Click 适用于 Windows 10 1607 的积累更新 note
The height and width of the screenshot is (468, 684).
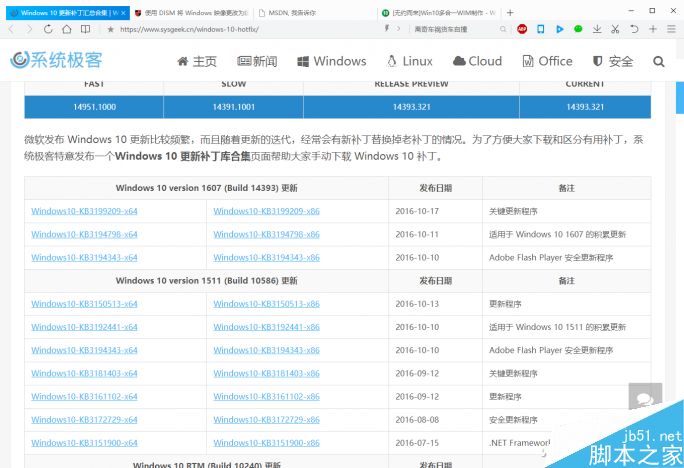[557, 234]
